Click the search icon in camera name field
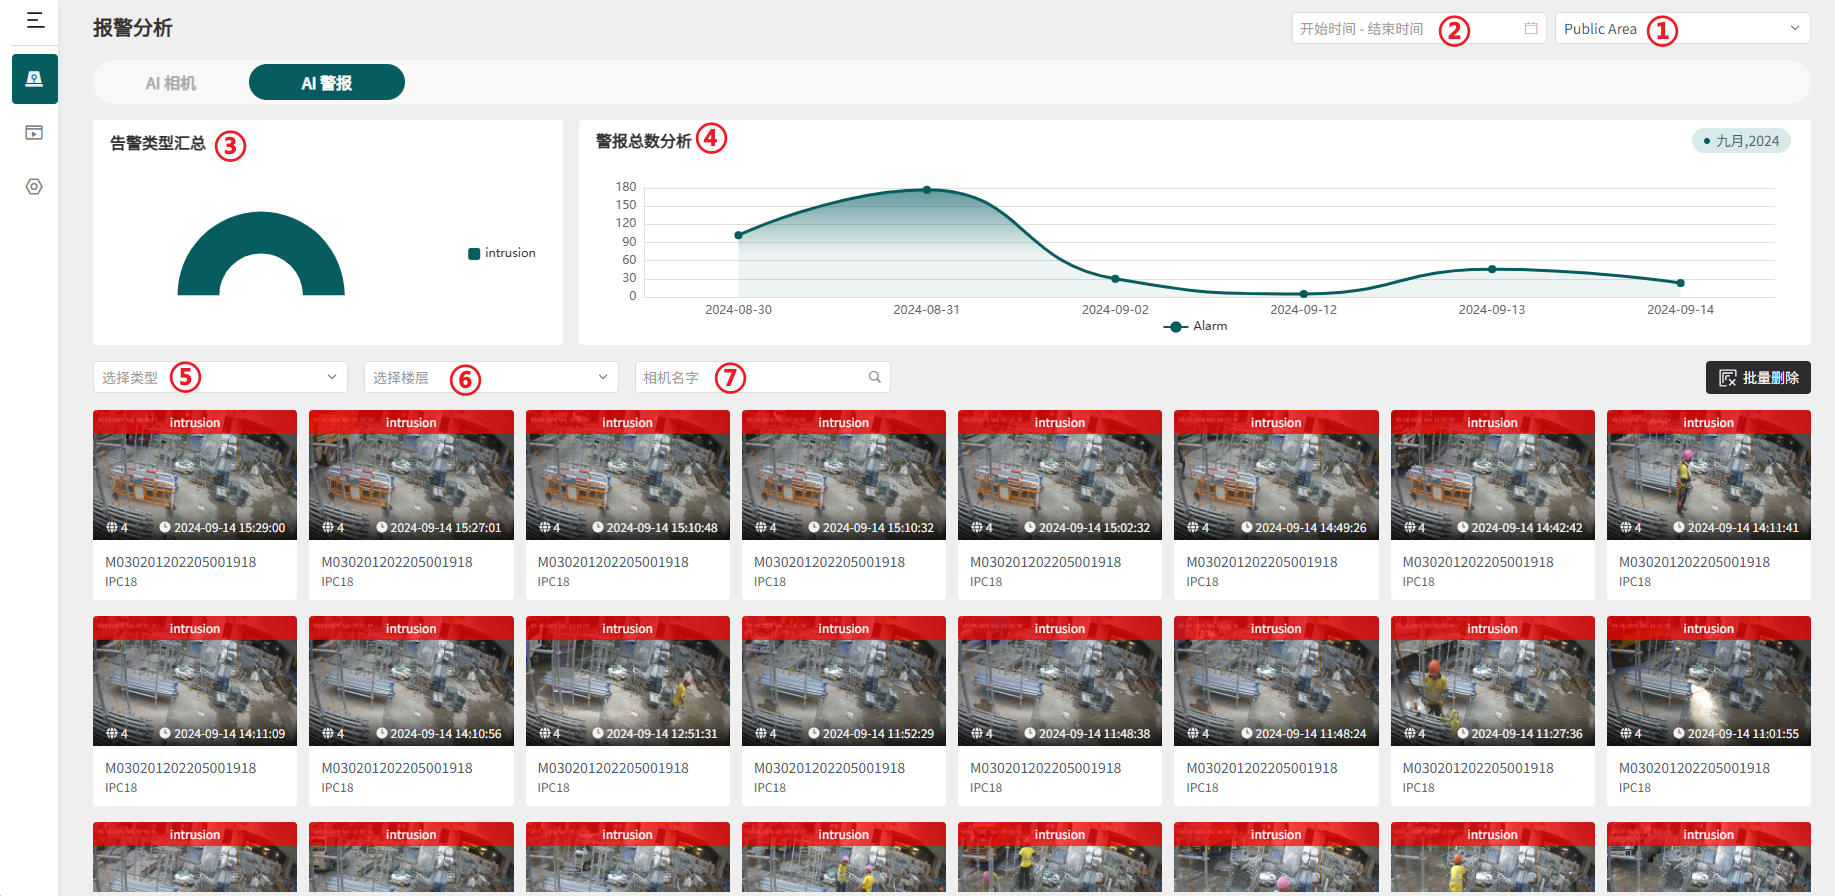This screenshot has width=1835, height=896. 875,377
